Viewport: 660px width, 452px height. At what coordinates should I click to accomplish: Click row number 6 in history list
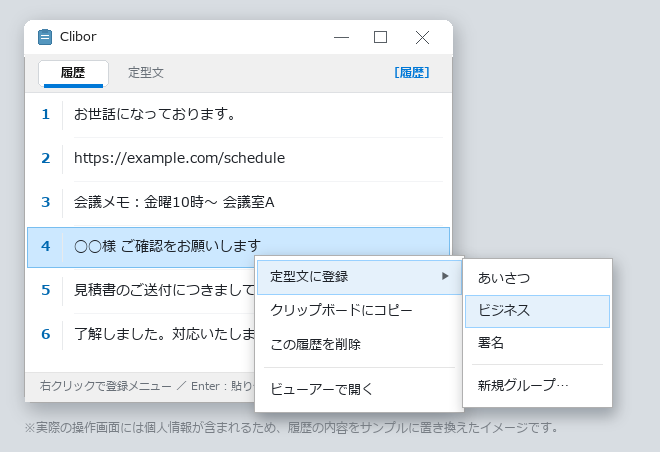45,334
